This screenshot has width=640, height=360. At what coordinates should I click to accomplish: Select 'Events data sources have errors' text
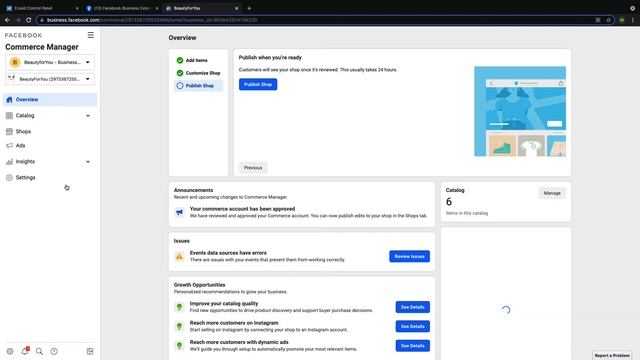(x=228, y=253)
